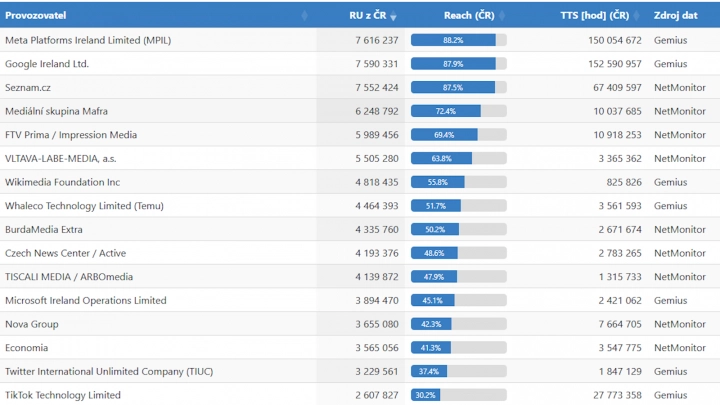The image size is (720, 405).
Task: Click Gemius source in Meta Platforms row
Action: pos(670,40)
